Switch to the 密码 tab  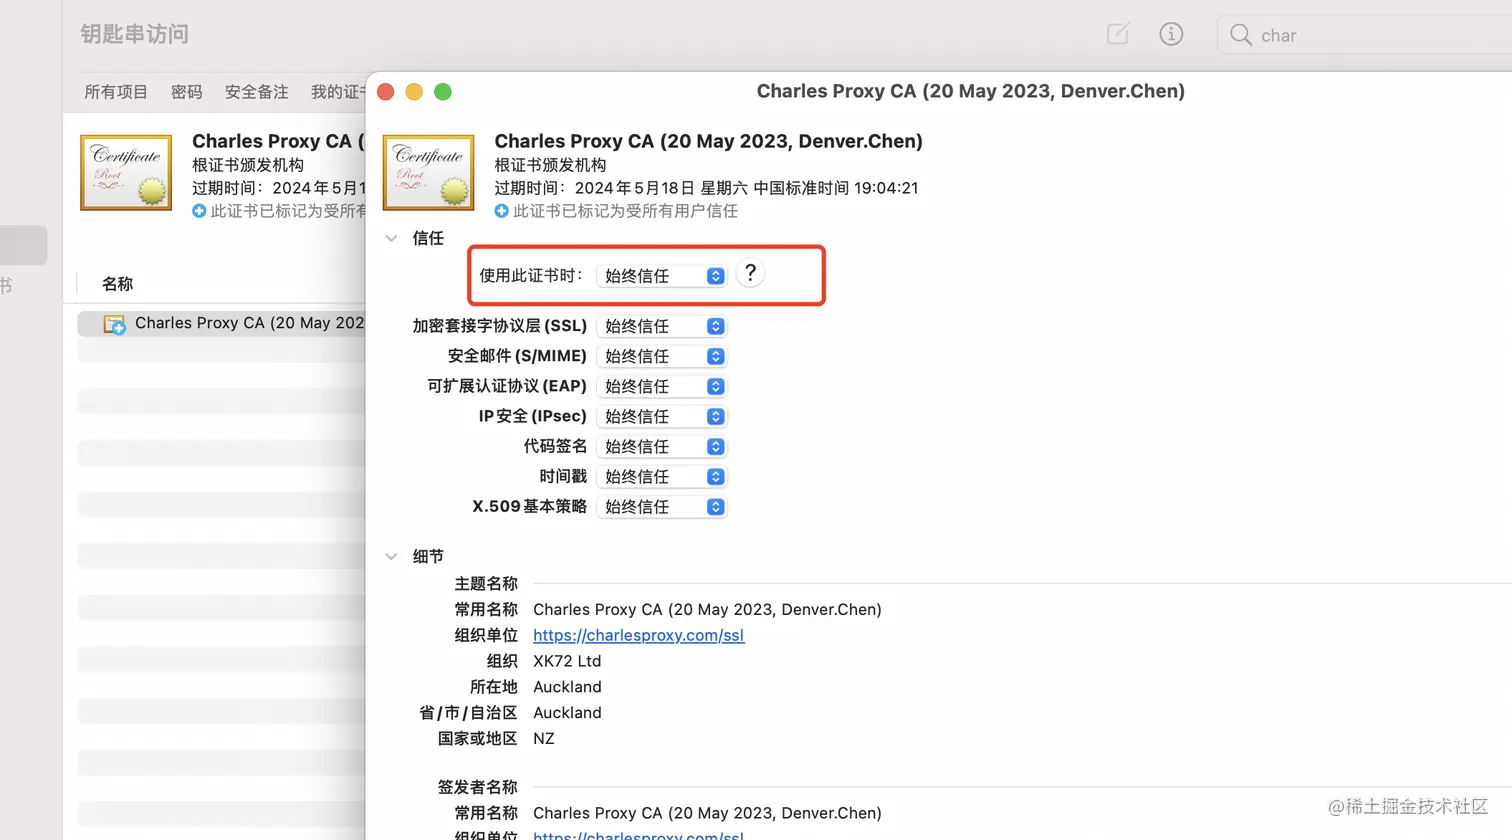(186, 92)
